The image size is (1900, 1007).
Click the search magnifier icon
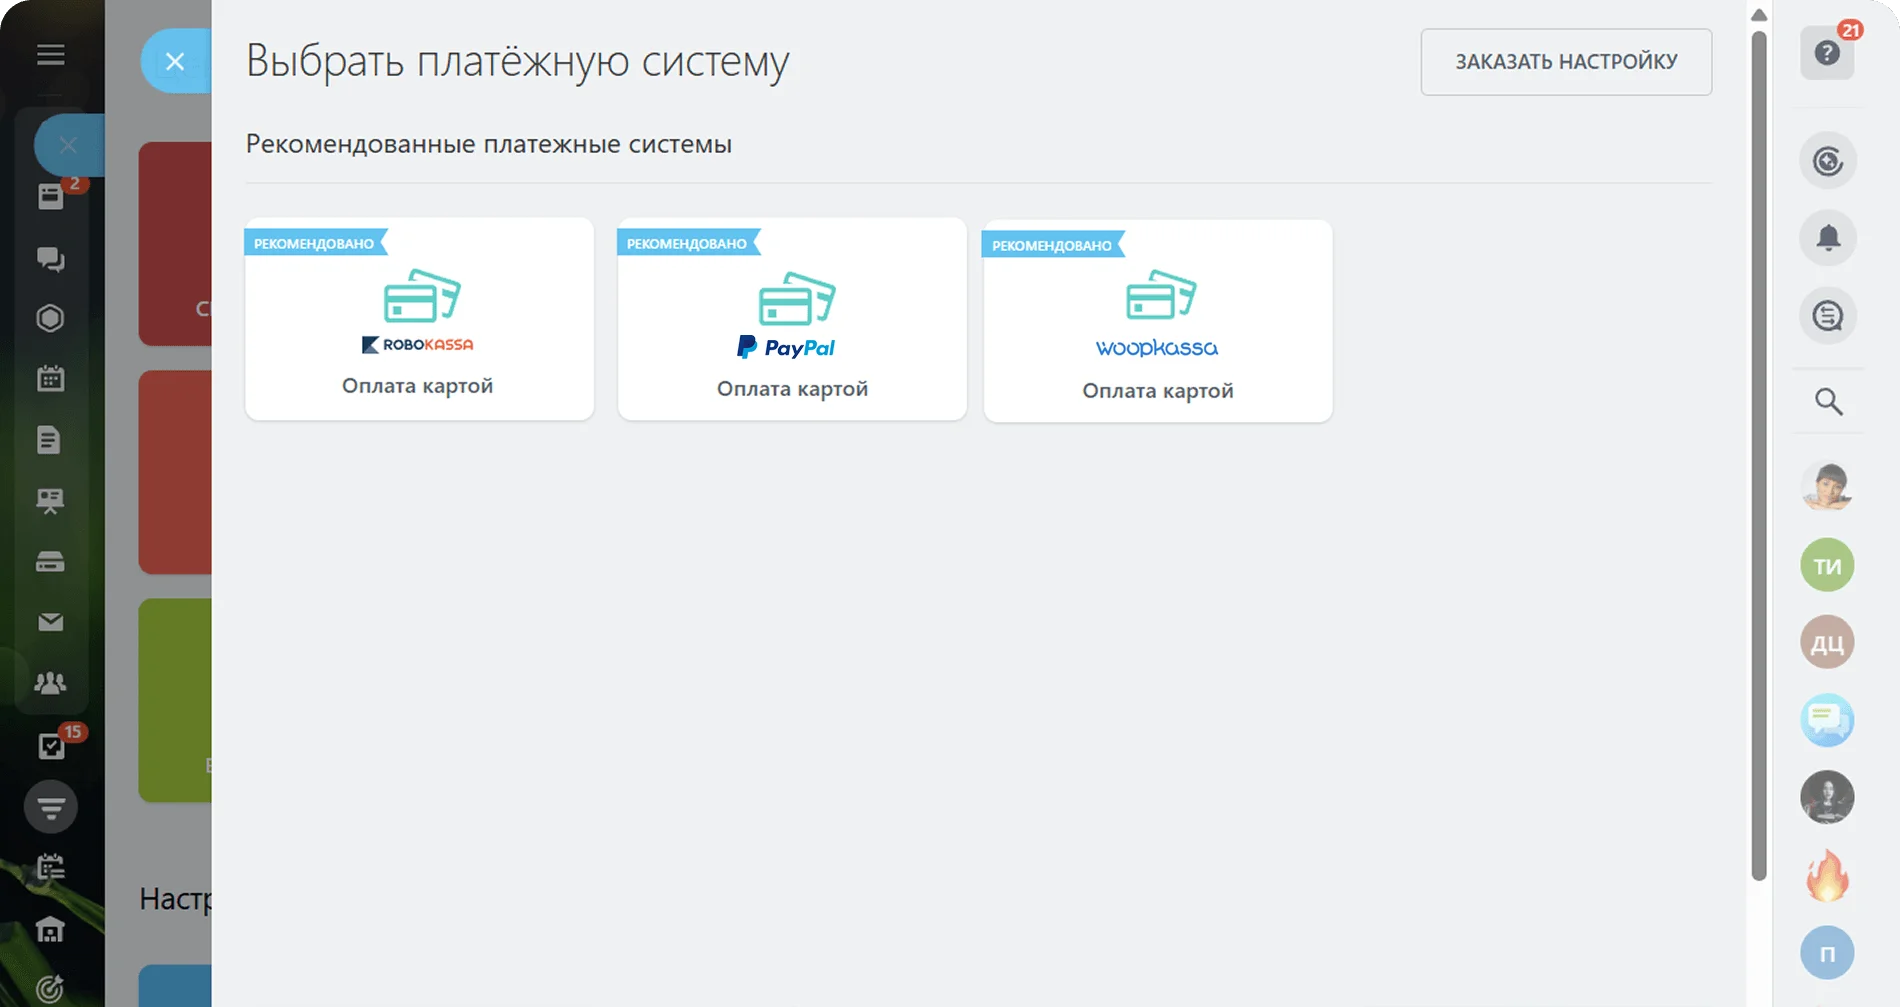[1828, 401]
